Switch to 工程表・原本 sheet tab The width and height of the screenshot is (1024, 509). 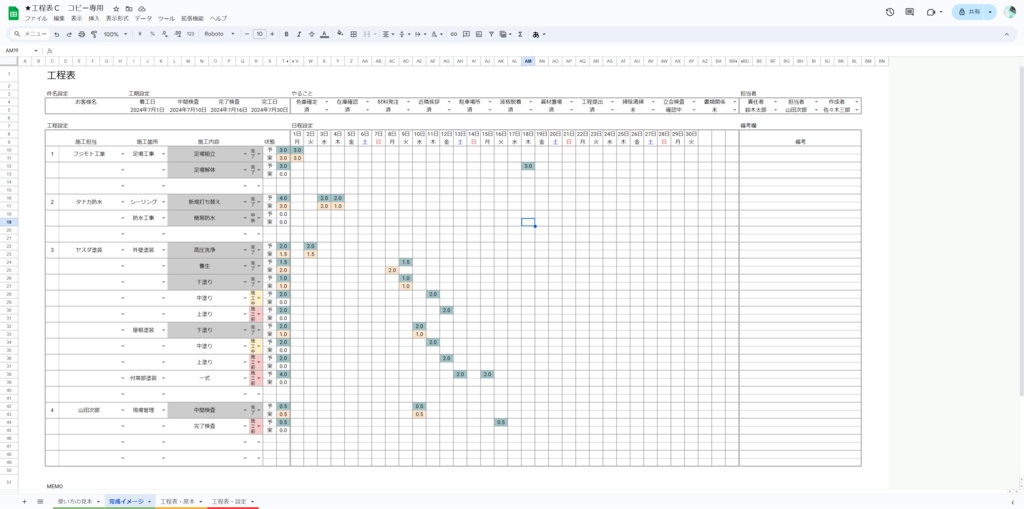pos(179,501)
